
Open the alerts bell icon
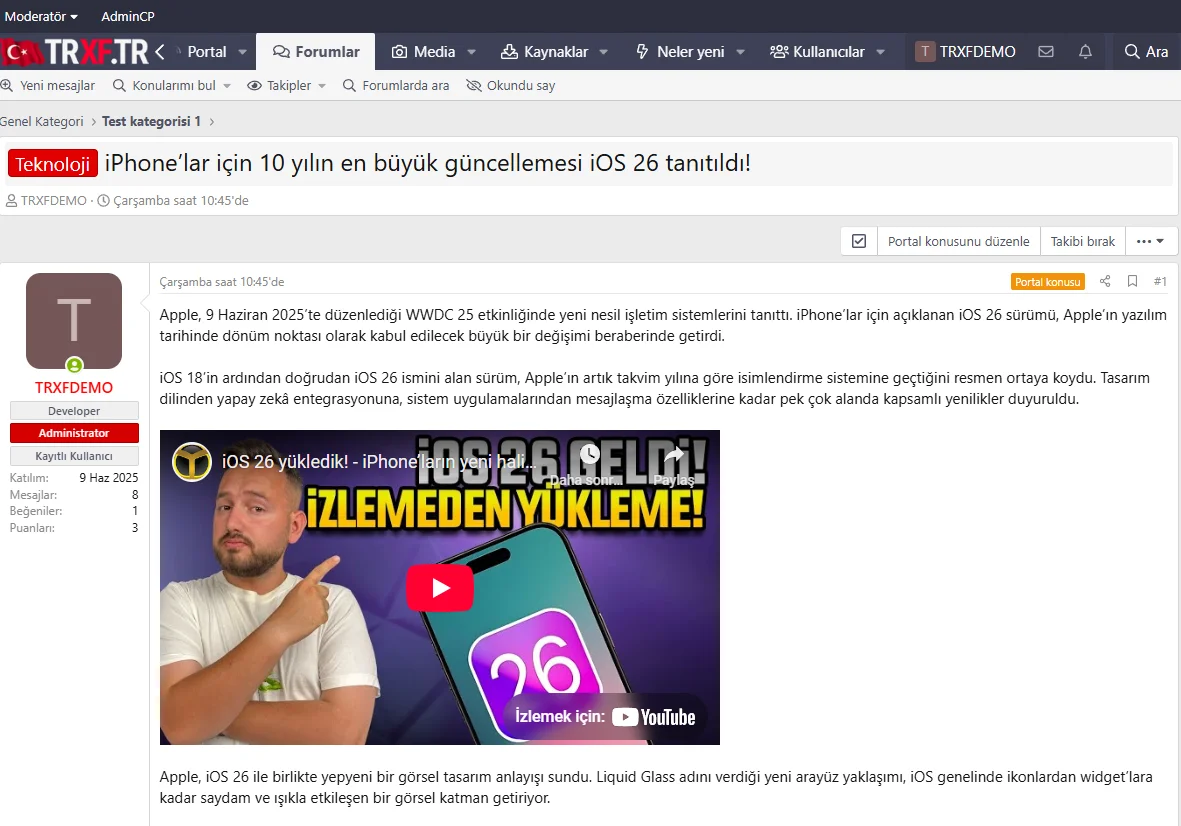coord(1085,52)
